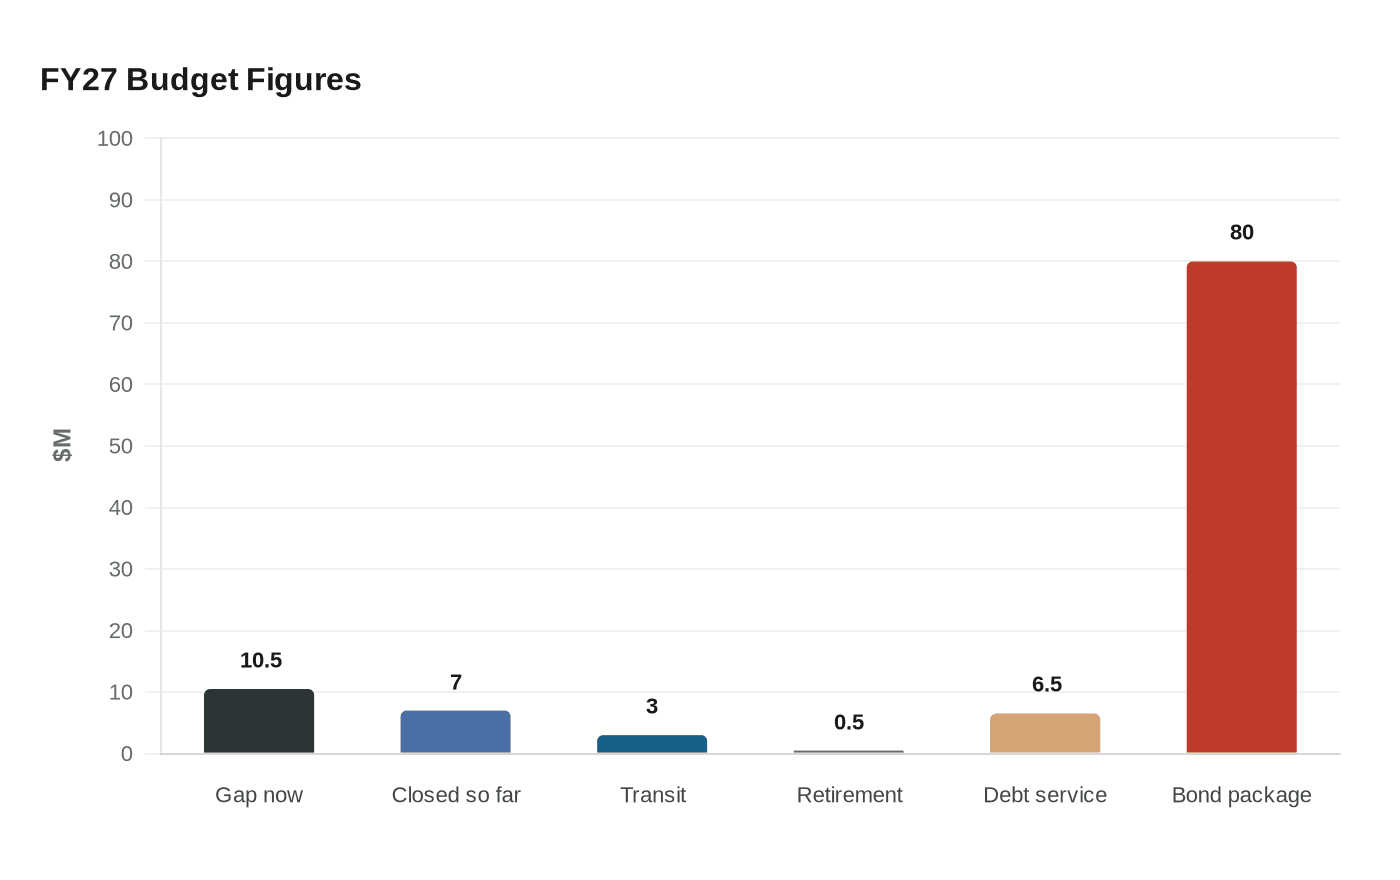1400x880 pixels.
Task: Click the Gap now axis label
Action: (x=259, y=795)
